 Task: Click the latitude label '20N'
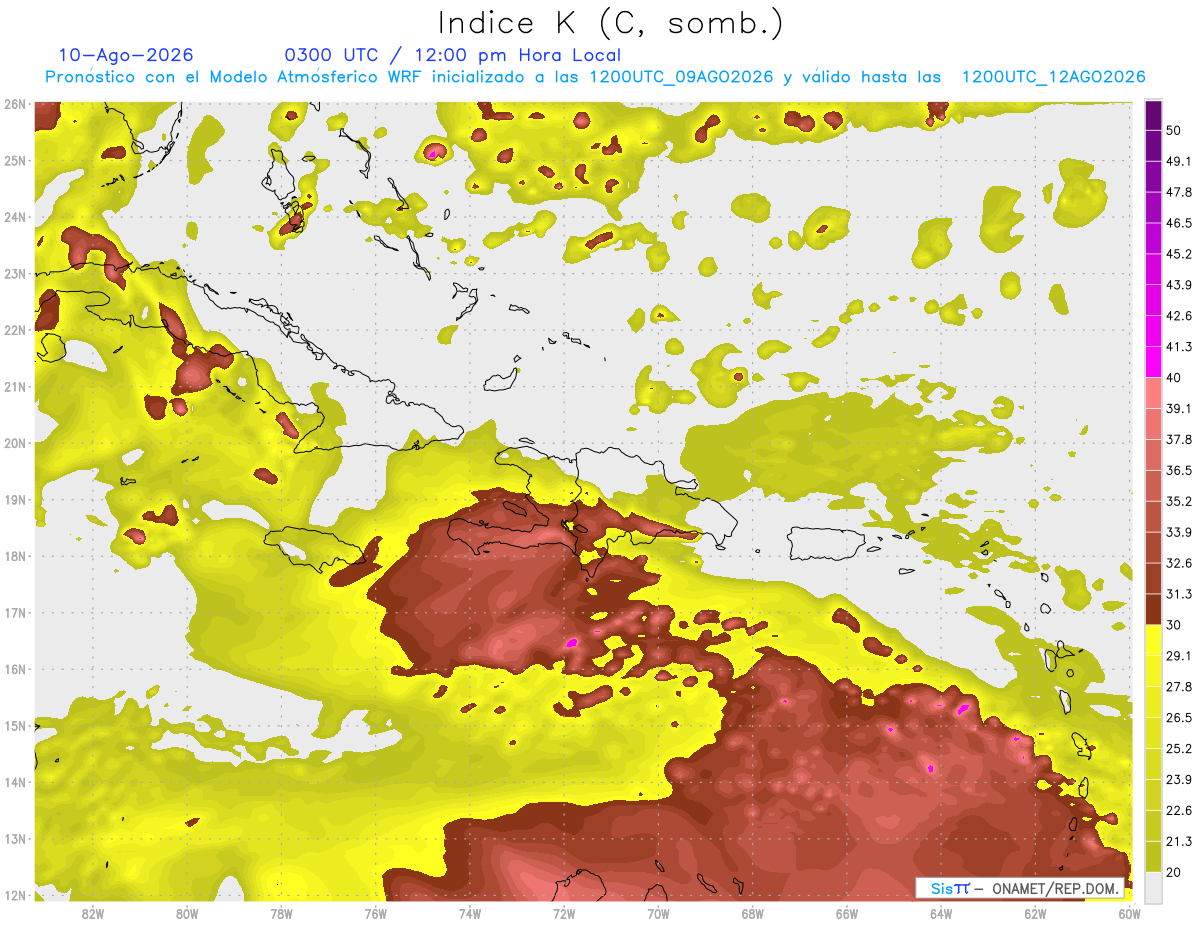[15, 443]
